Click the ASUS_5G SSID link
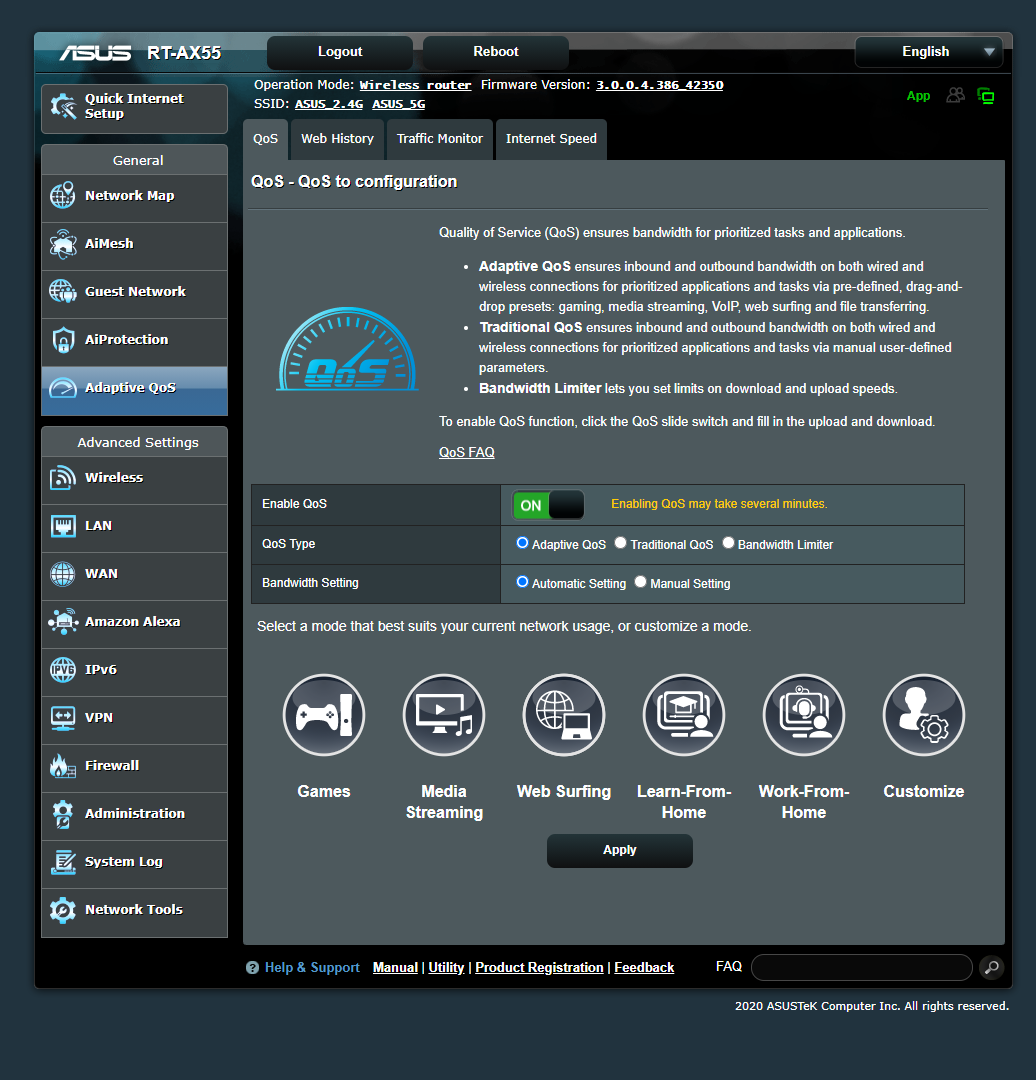Viewport: 1036px width, 1080px height. tap(399, 105)
